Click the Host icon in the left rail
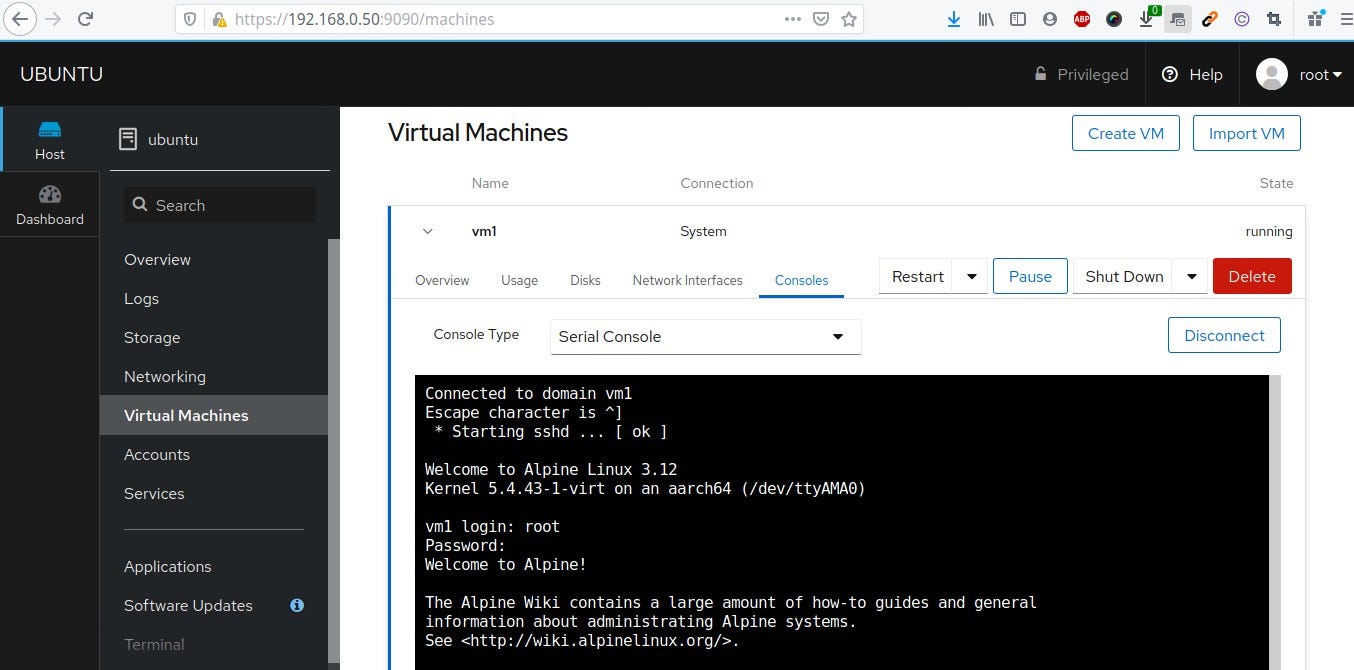 pos(50,140)
